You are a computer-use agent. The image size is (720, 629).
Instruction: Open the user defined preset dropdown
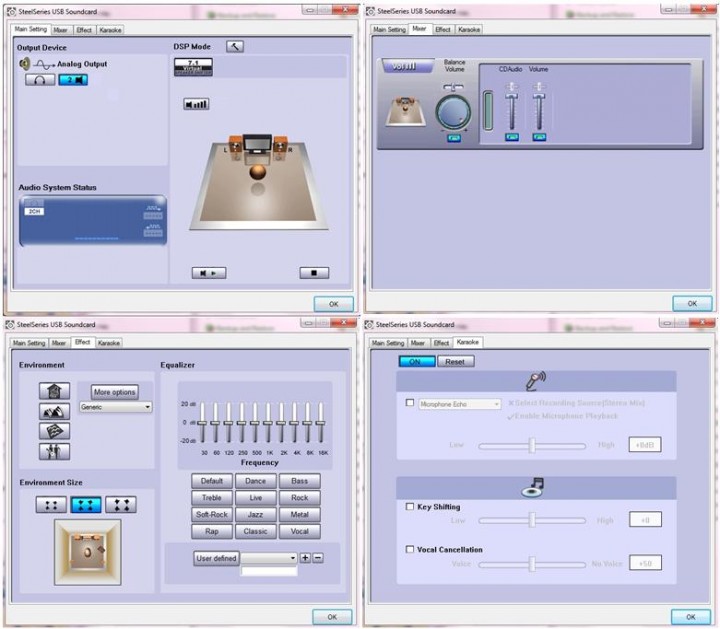point(269,558)
